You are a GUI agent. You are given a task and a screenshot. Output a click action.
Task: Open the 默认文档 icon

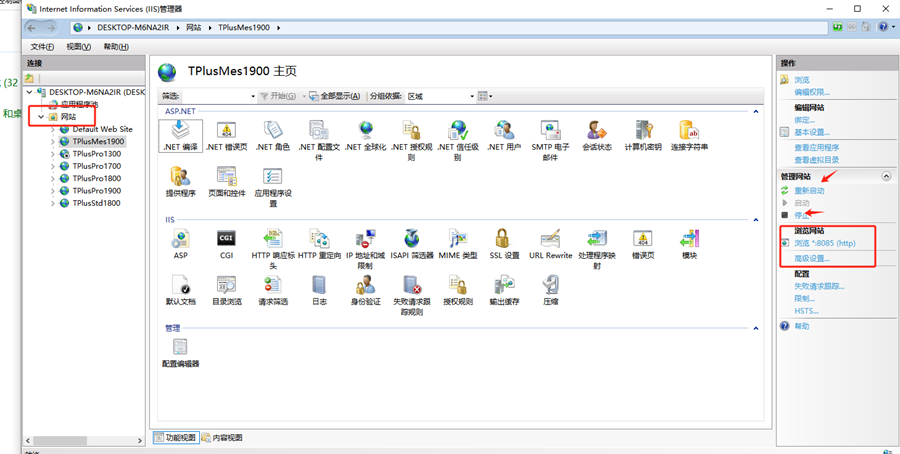point(180,289)
